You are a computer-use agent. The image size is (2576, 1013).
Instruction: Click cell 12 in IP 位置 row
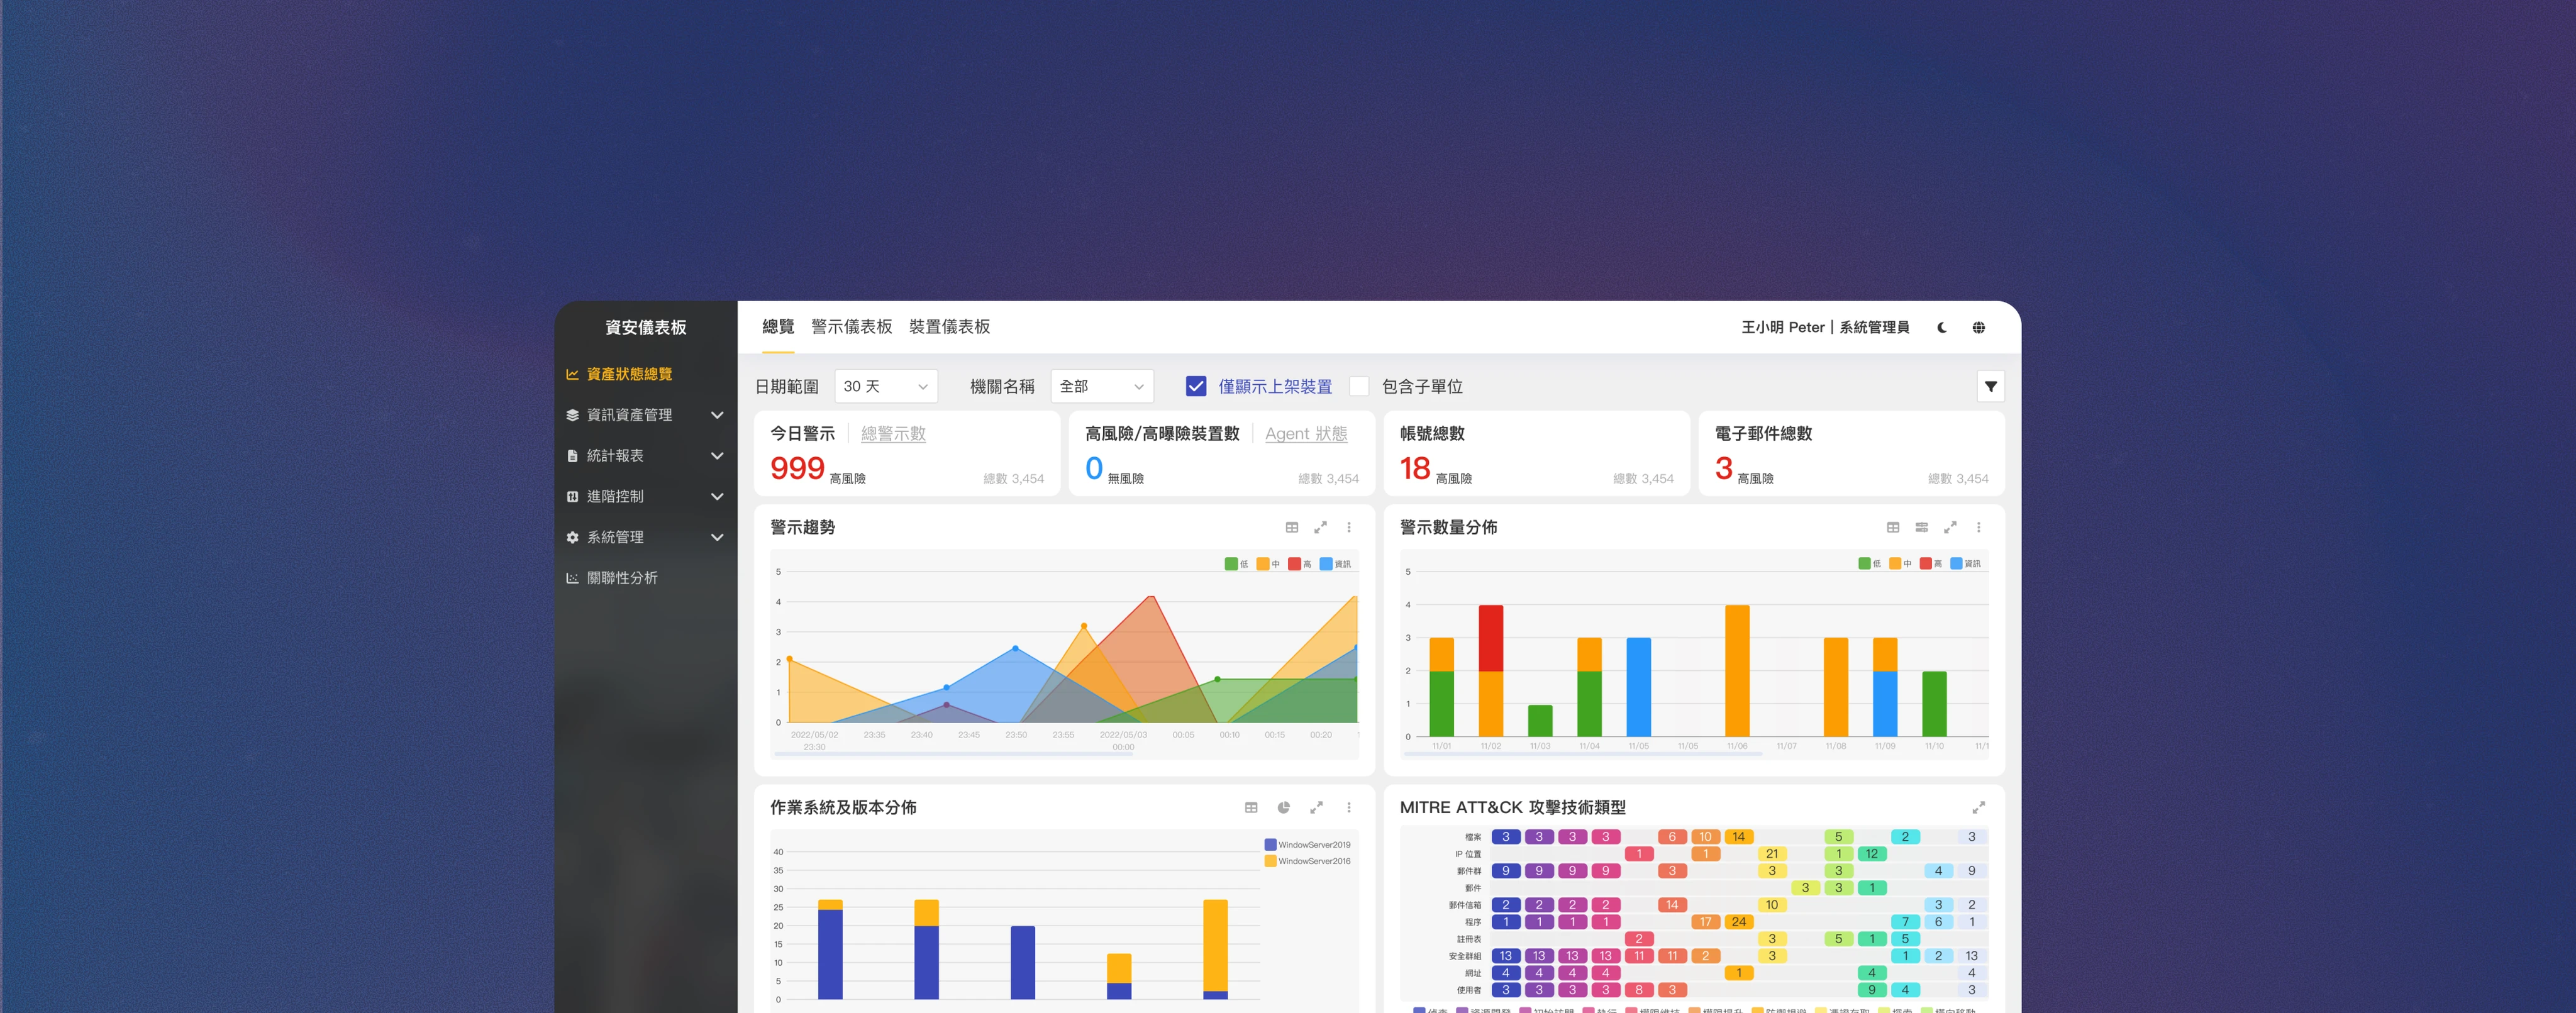tap(1871, 854)
